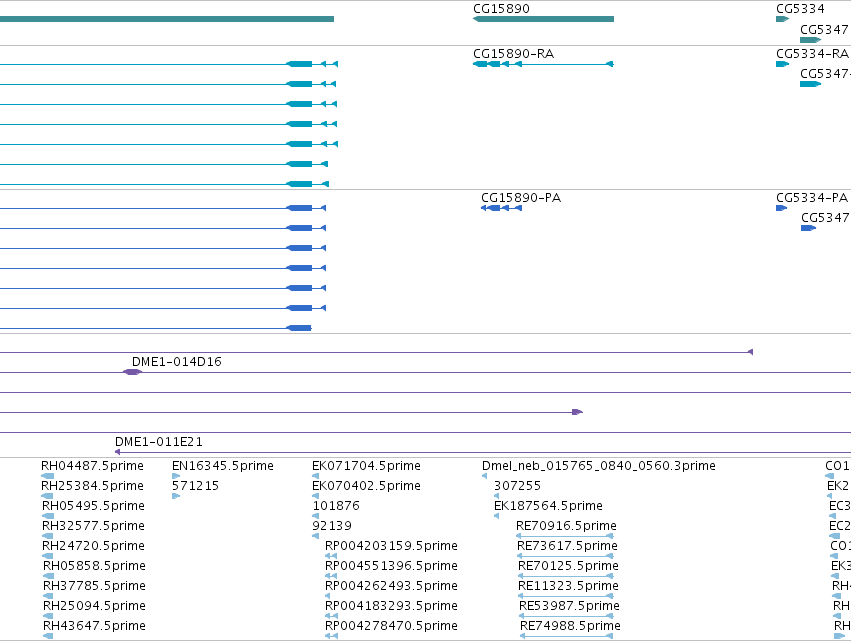Select the CG5347 gene arrow glyph

tap(810, 40)
